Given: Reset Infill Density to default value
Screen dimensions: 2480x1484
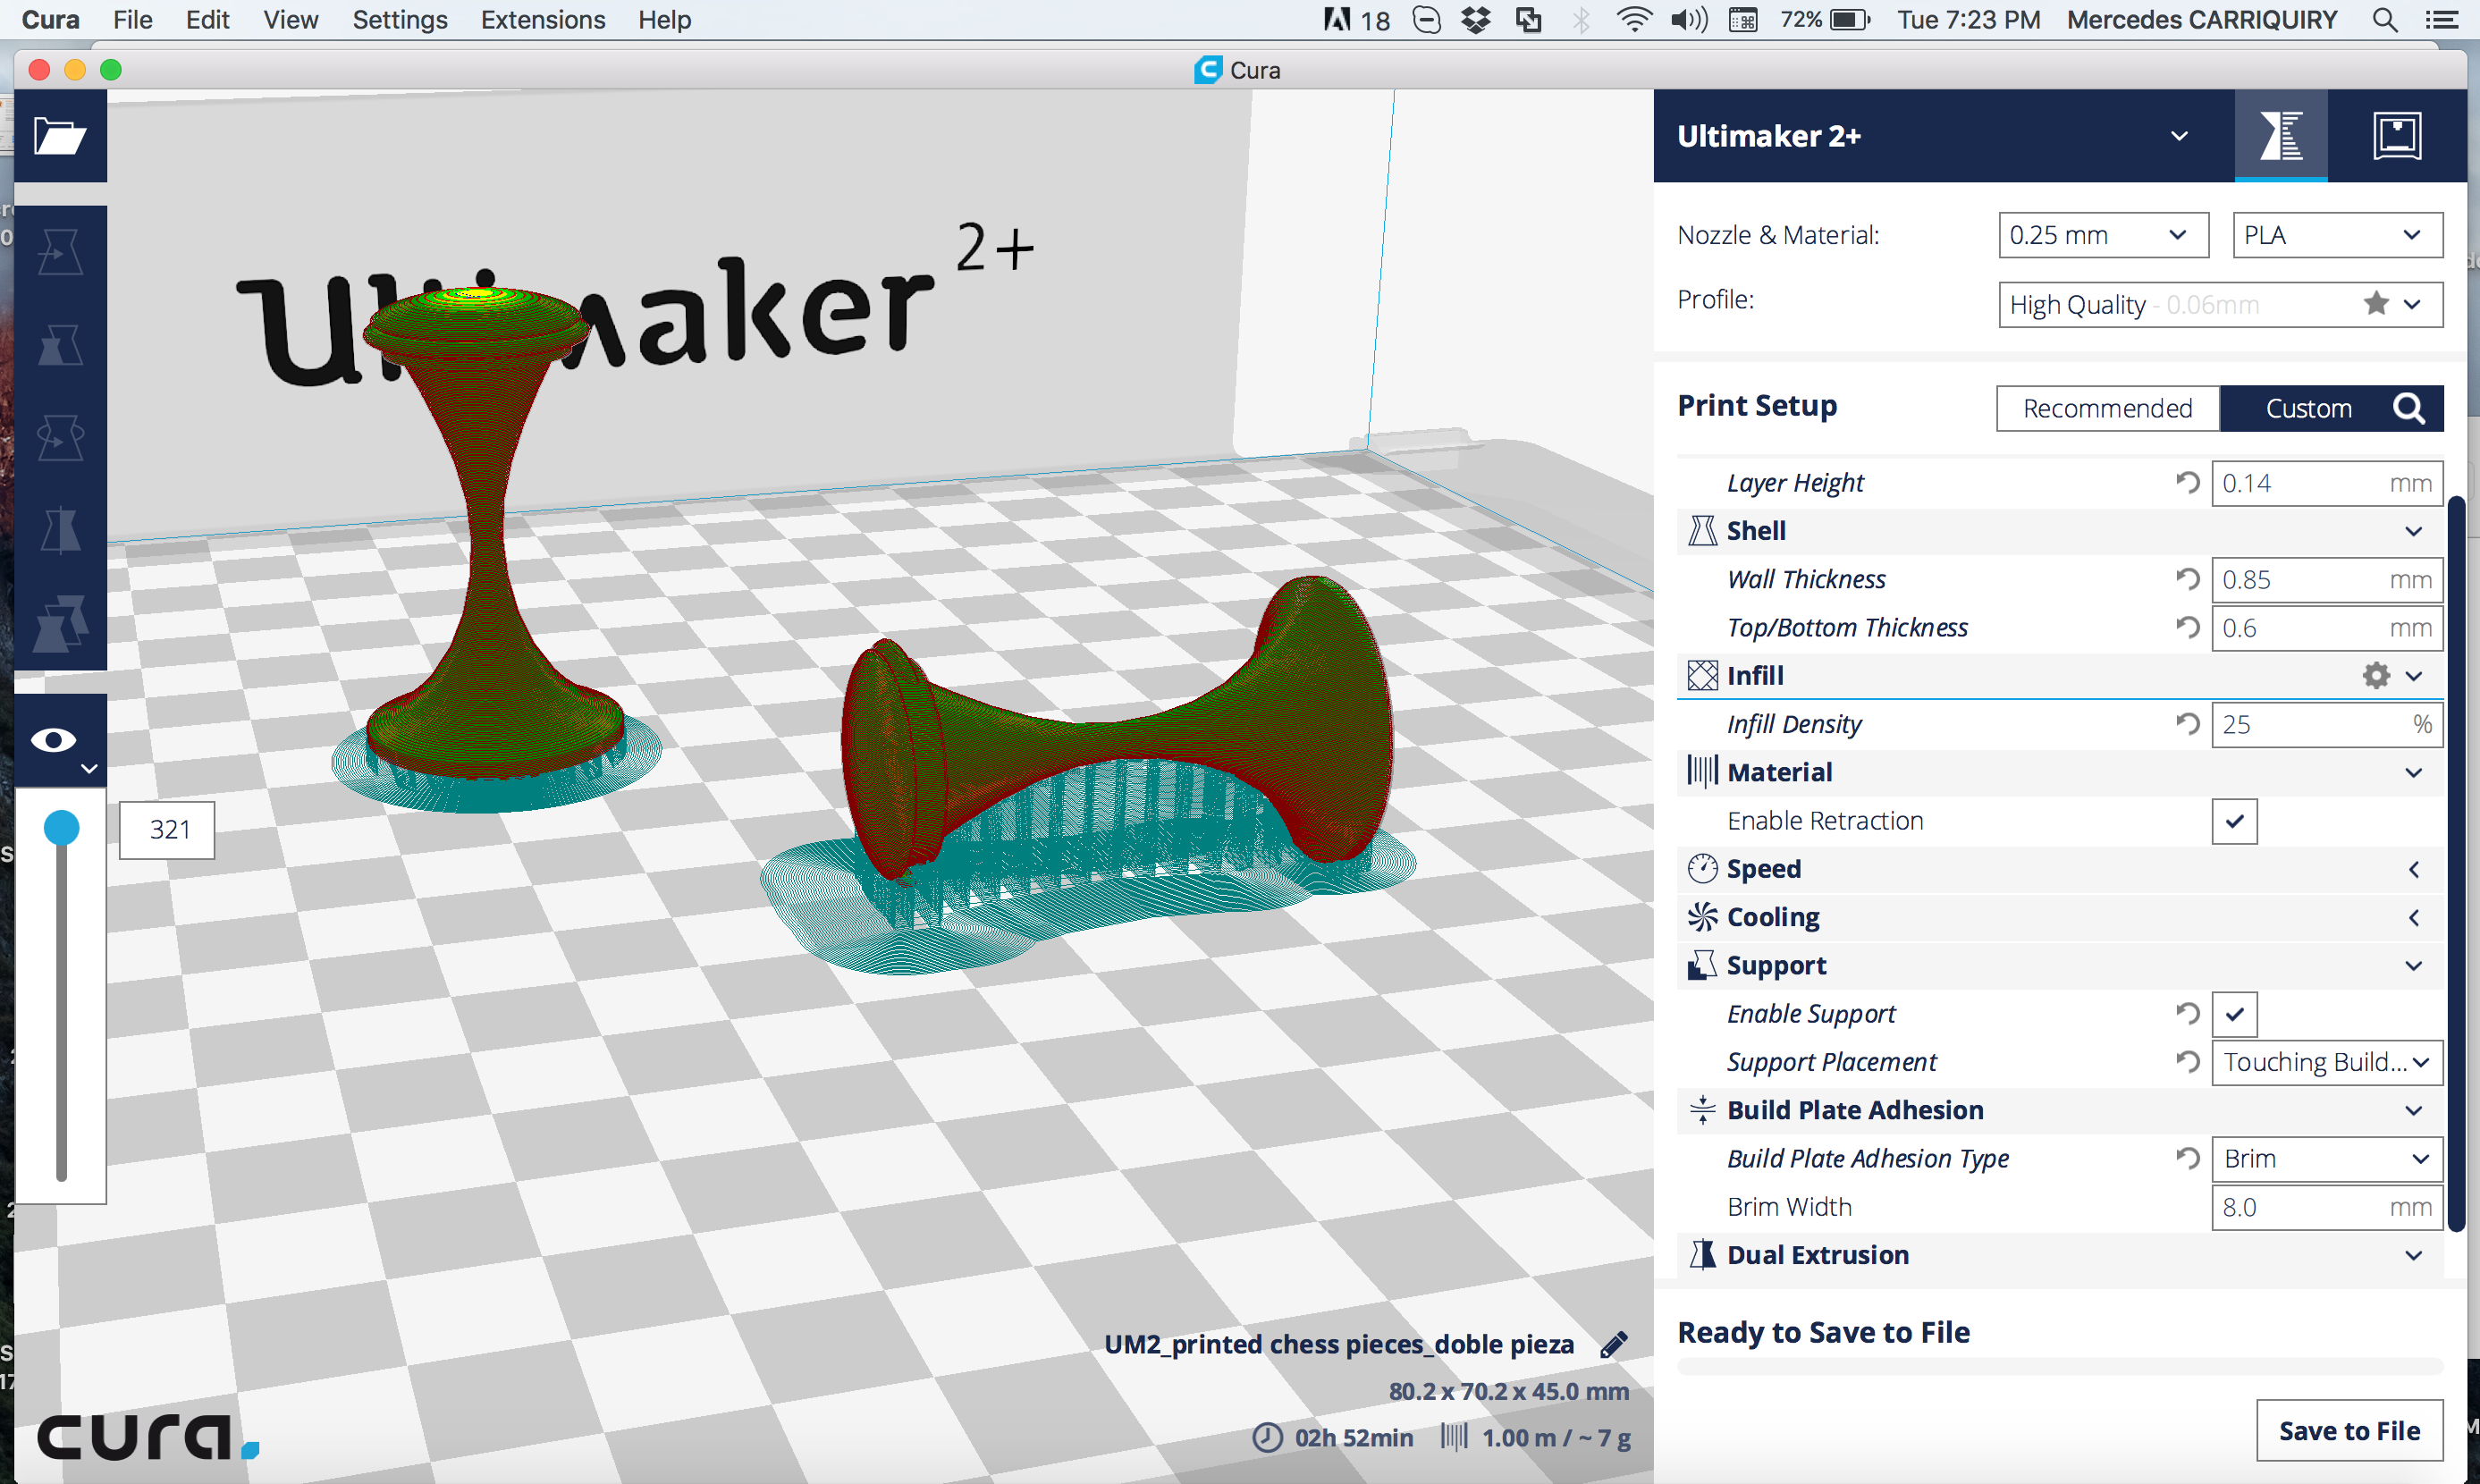Looking at the screenshot, I should [2188, 724].
